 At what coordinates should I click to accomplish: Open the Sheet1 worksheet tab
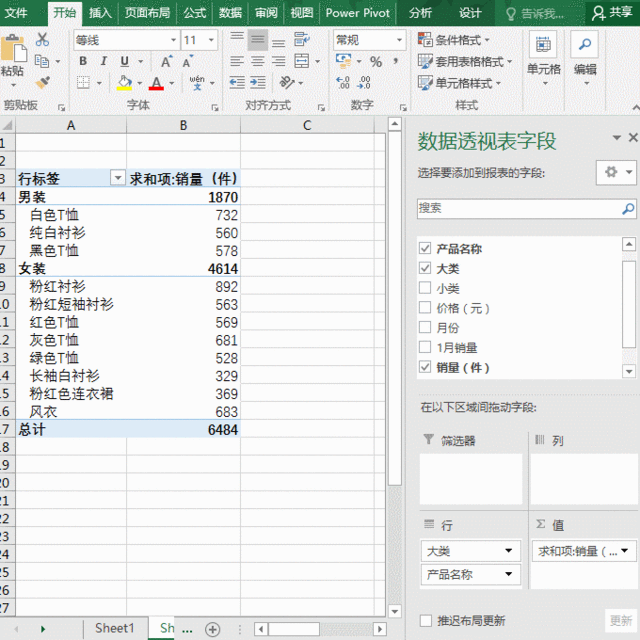(115, 628)
